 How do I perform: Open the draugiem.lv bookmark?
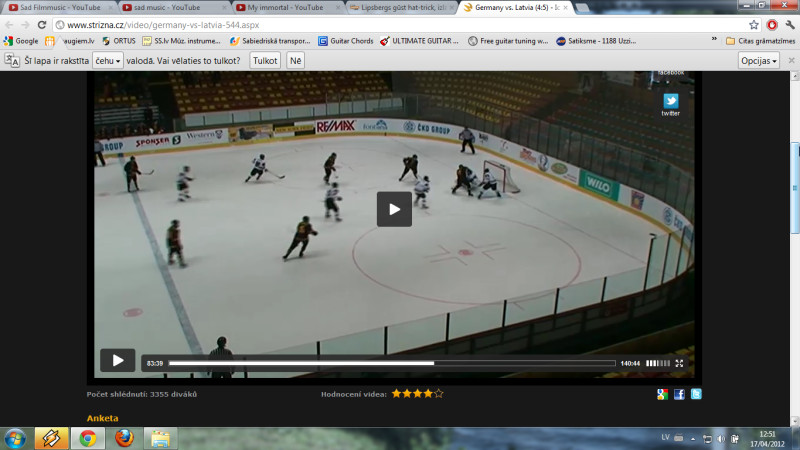click(x=70, y=41)
